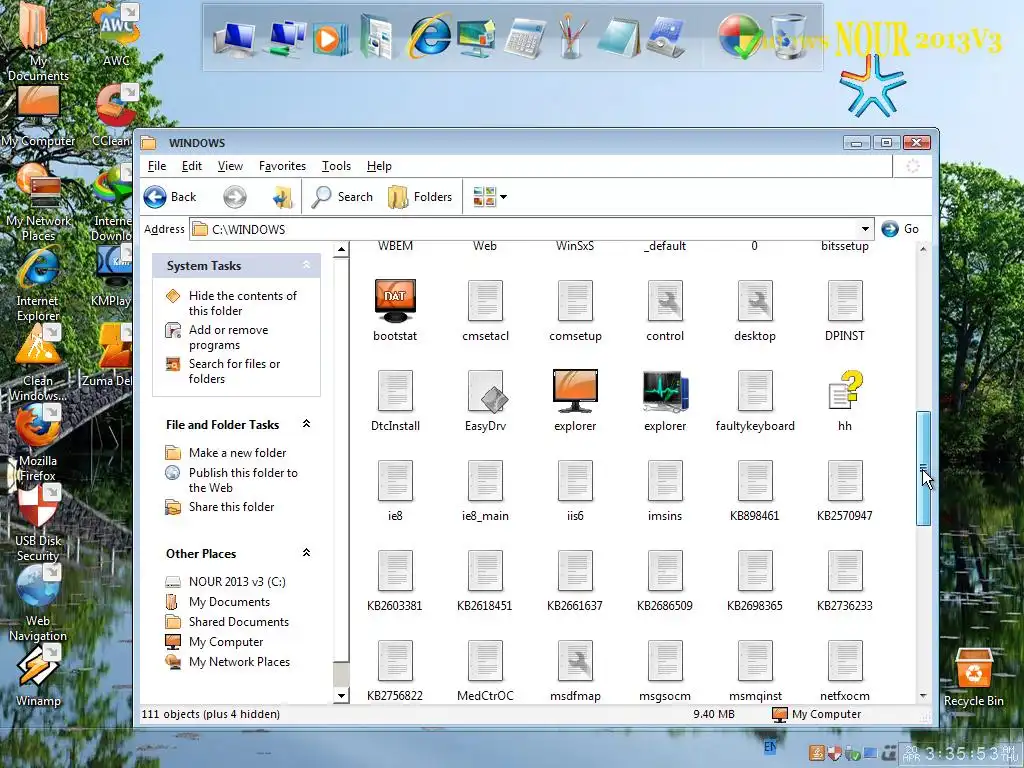This screenshot has height=768, width=1024.
Task: Open Shared Documents in Other Places
Action: tap(238, 622)
